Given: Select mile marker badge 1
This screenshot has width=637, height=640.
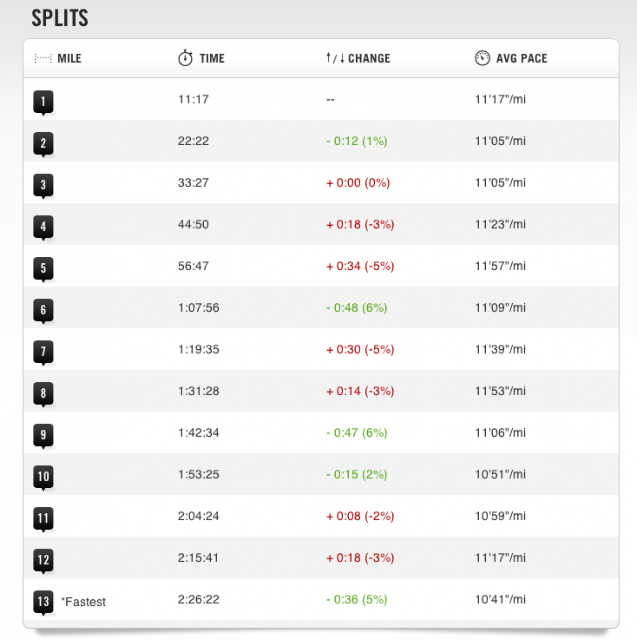Looking at the screenshot, I should [43, 102].
